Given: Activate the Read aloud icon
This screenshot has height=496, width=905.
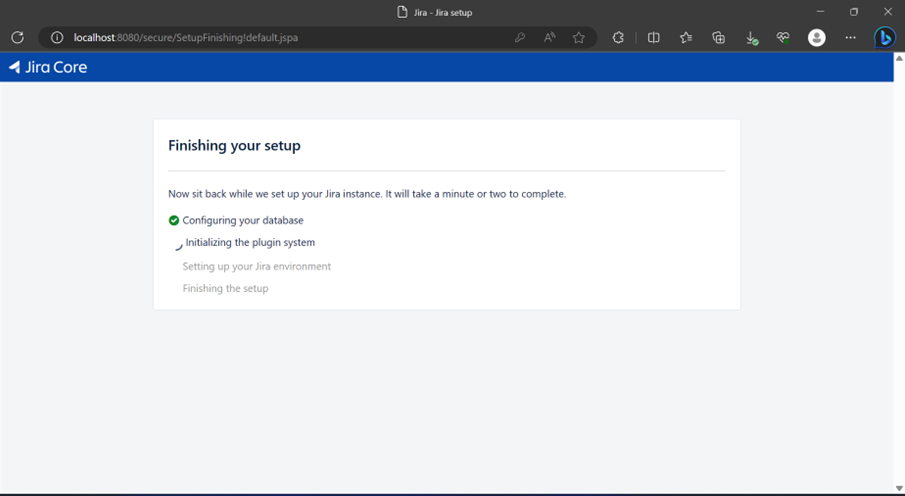Looking at the screenshot, I should point(549,38).
